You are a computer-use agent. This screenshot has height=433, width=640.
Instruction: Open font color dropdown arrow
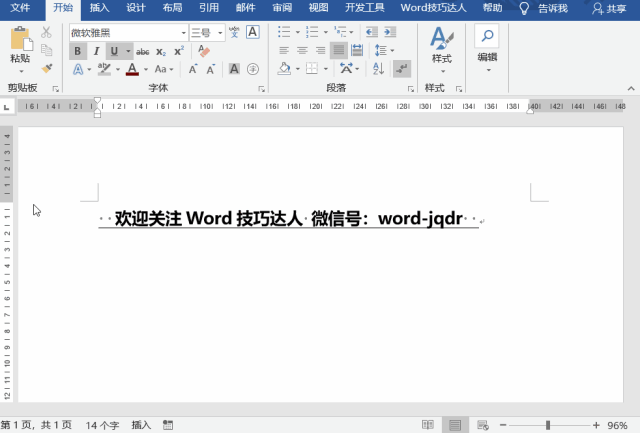click(146, 69)
